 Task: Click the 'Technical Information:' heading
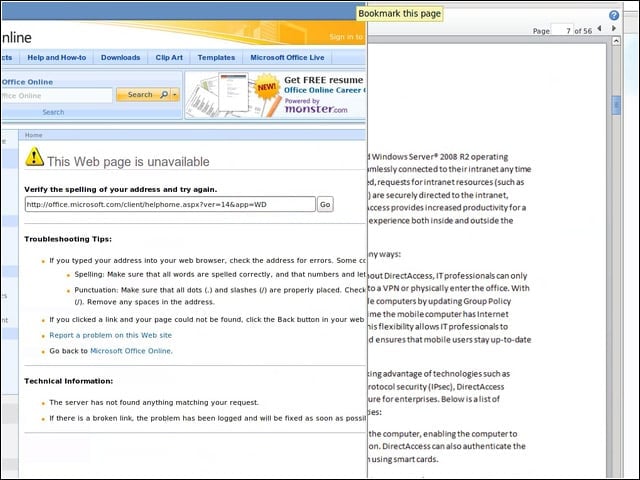[x=69, y=381]
